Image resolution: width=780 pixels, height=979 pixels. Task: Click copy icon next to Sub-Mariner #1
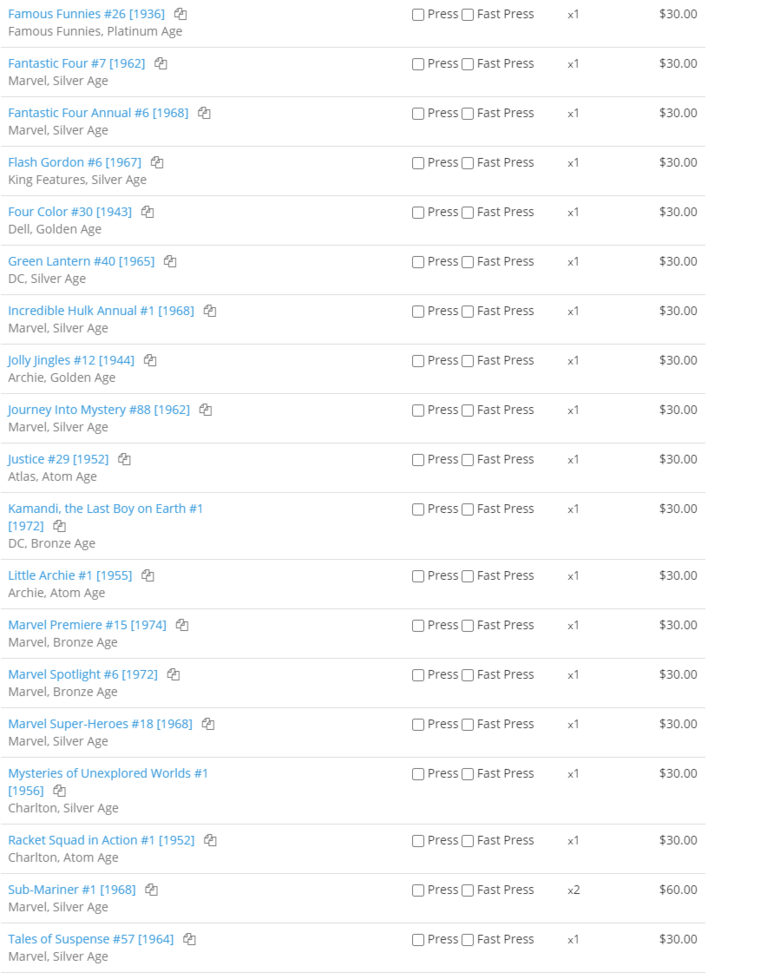pyautogui.click(x=151, y=889)
